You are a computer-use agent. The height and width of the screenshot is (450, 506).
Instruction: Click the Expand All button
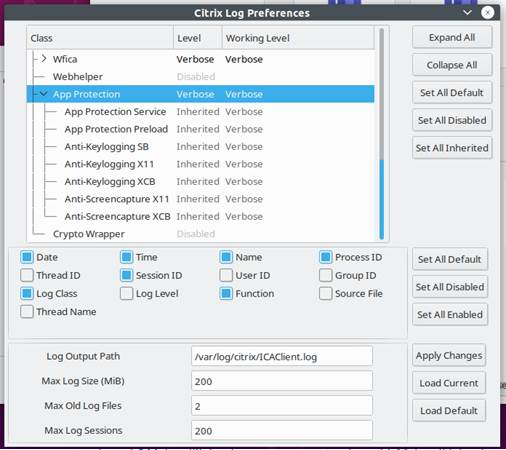[452, 37]
